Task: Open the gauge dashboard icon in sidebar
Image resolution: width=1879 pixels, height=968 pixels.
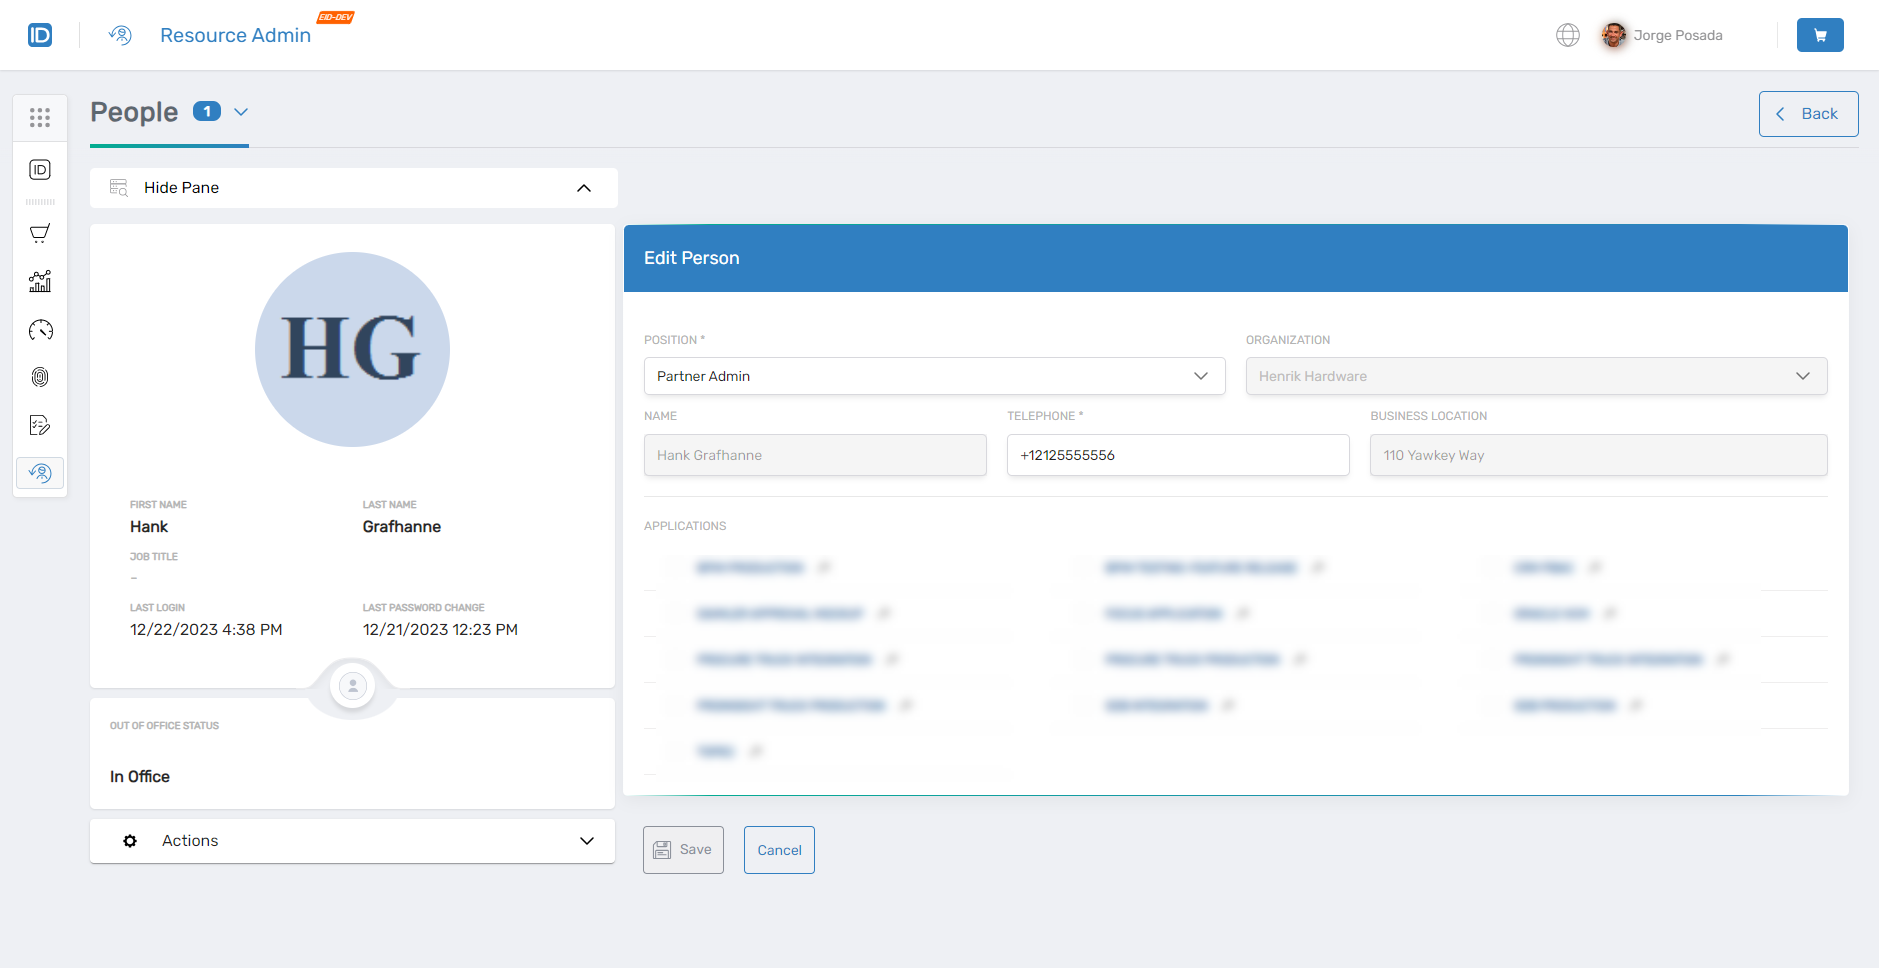Action: (40, 329)
